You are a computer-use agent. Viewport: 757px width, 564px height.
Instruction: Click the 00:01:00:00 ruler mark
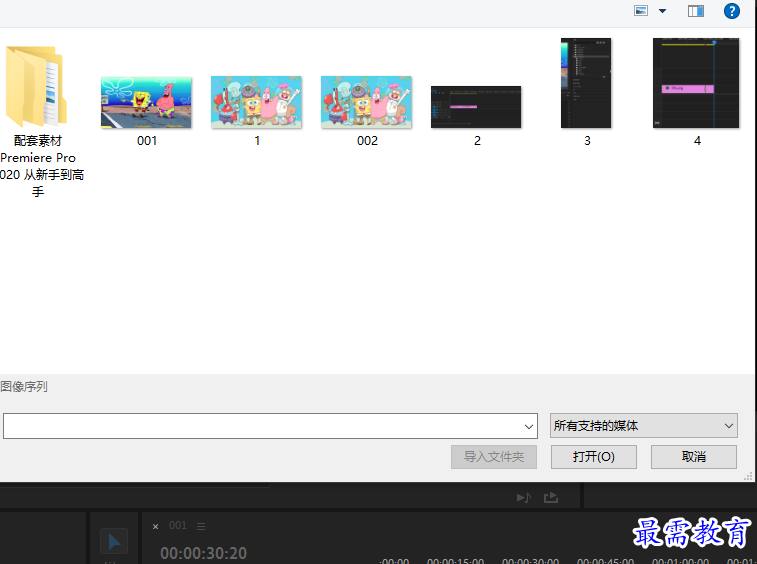(x=680, y=561)
